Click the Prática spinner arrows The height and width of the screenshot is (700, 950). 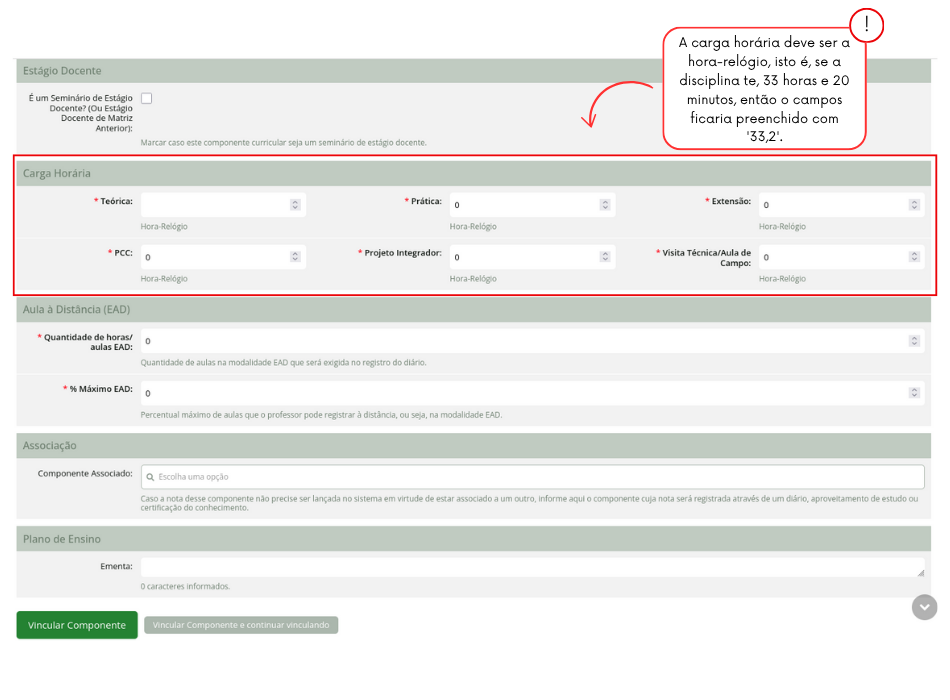click(605, 205)
